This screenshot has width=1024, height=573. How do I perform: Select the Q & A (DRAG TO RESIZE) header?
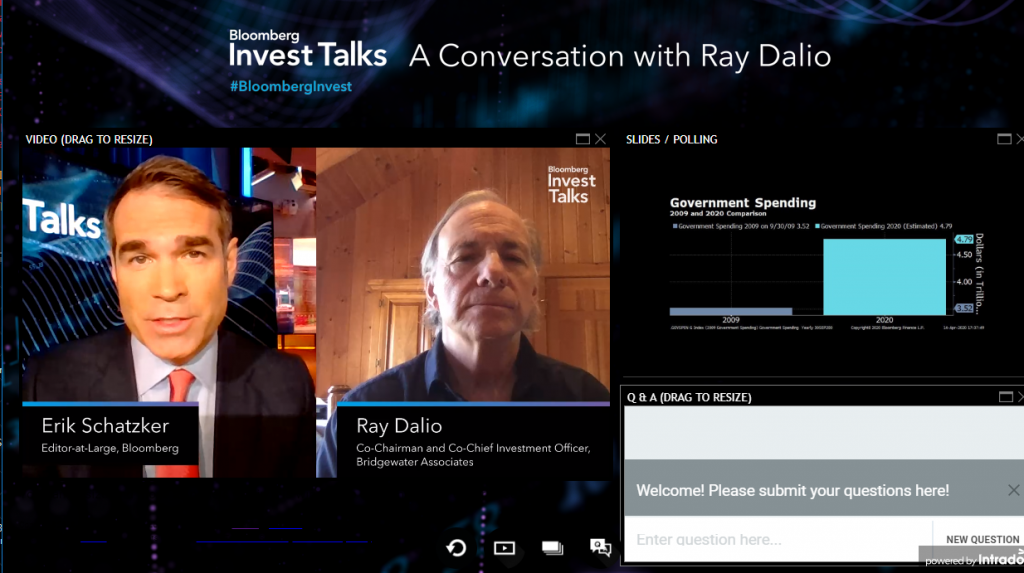point(689,397)
